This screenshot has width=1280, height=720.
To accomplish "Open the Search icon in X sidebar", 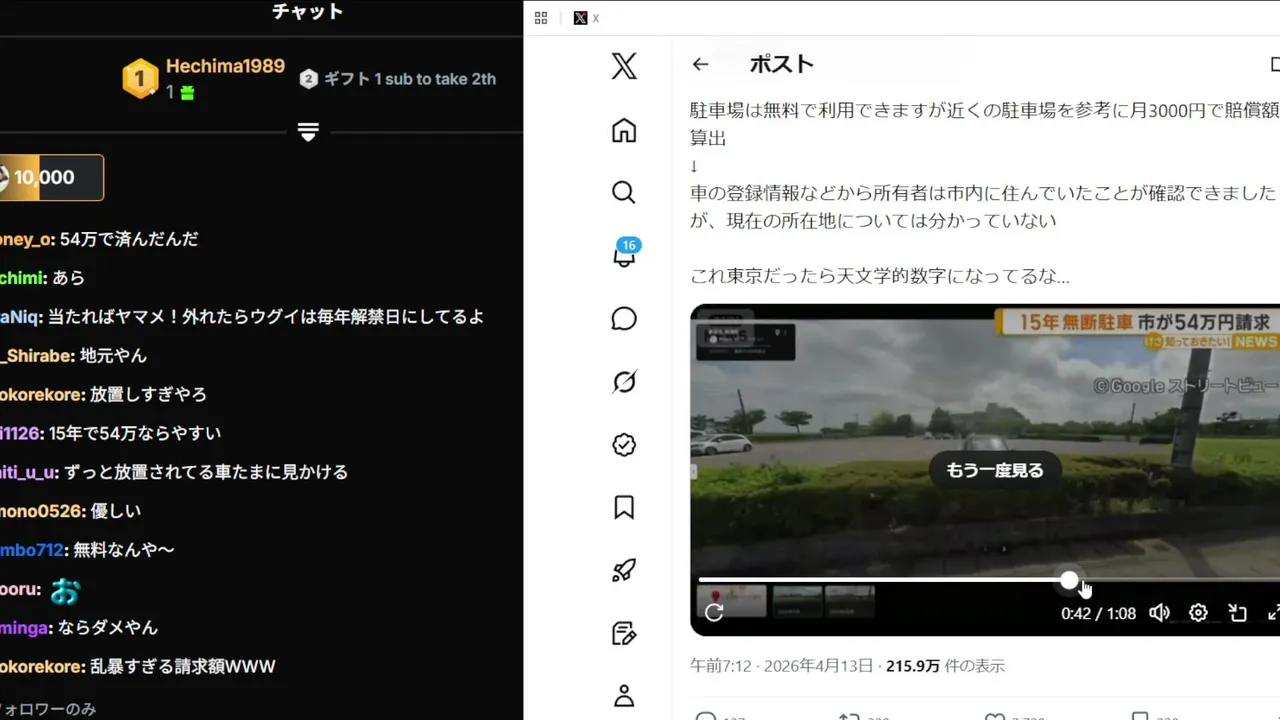I will tap(624, 193).
